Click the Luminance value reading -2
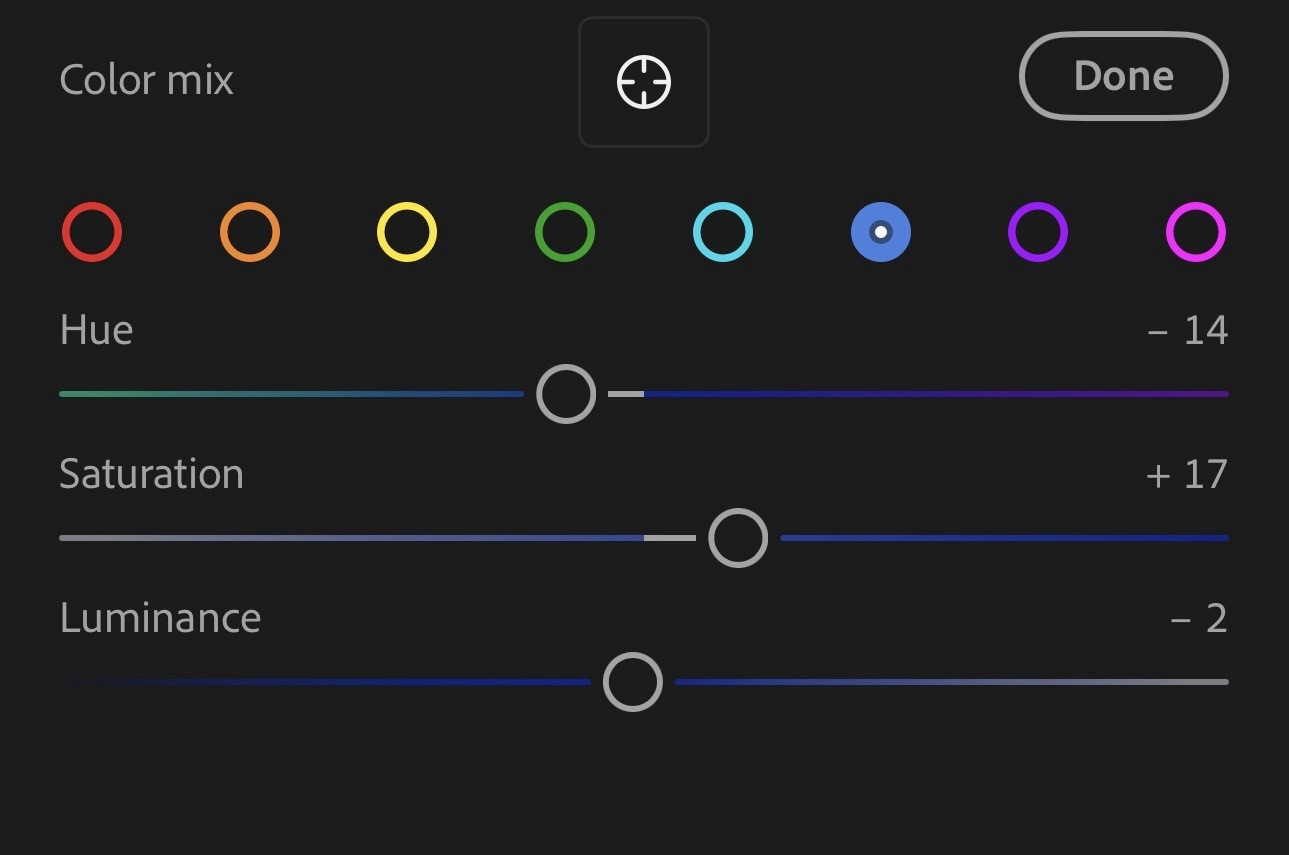This screenshot has width=1289, height=855. 1199,618
